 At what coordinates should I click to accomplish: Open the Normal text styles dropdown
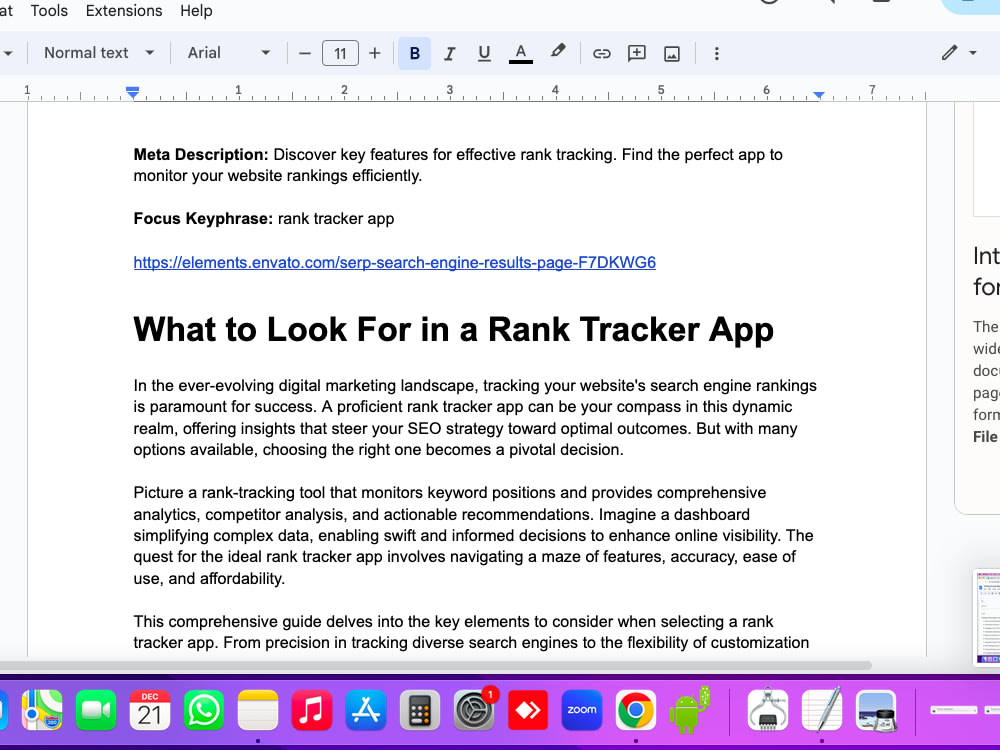(x=99, y=53)
